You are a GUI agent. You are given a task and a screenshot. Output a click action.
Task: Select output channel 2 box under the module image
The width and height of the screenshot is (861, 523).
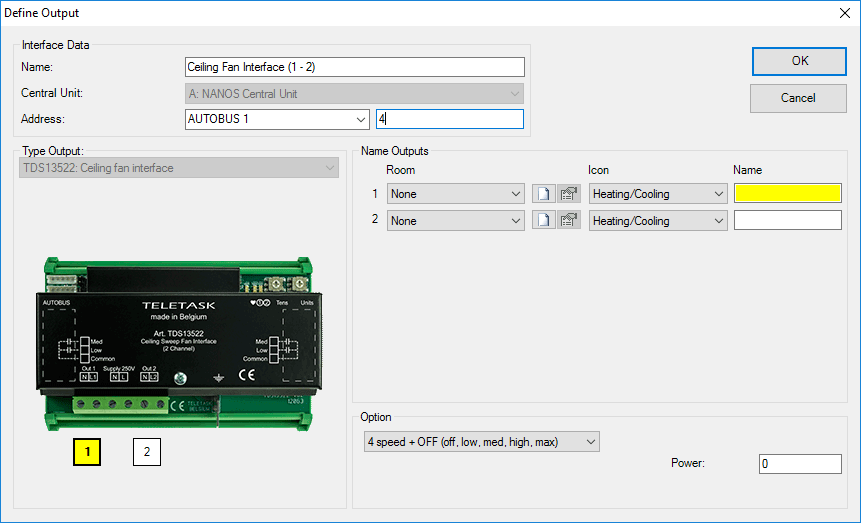[x=147, y=452]
